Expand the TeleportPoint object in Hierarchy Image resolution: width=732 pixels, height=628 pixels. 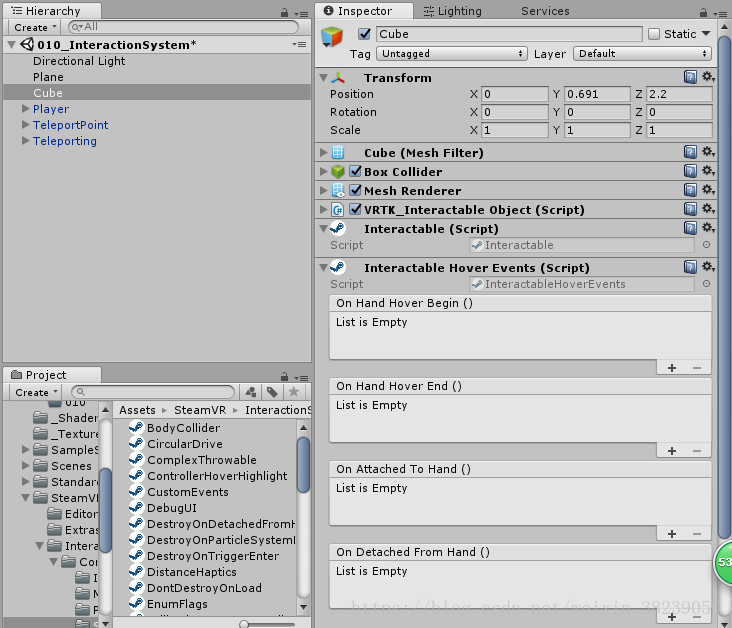[x=26, y=125]
